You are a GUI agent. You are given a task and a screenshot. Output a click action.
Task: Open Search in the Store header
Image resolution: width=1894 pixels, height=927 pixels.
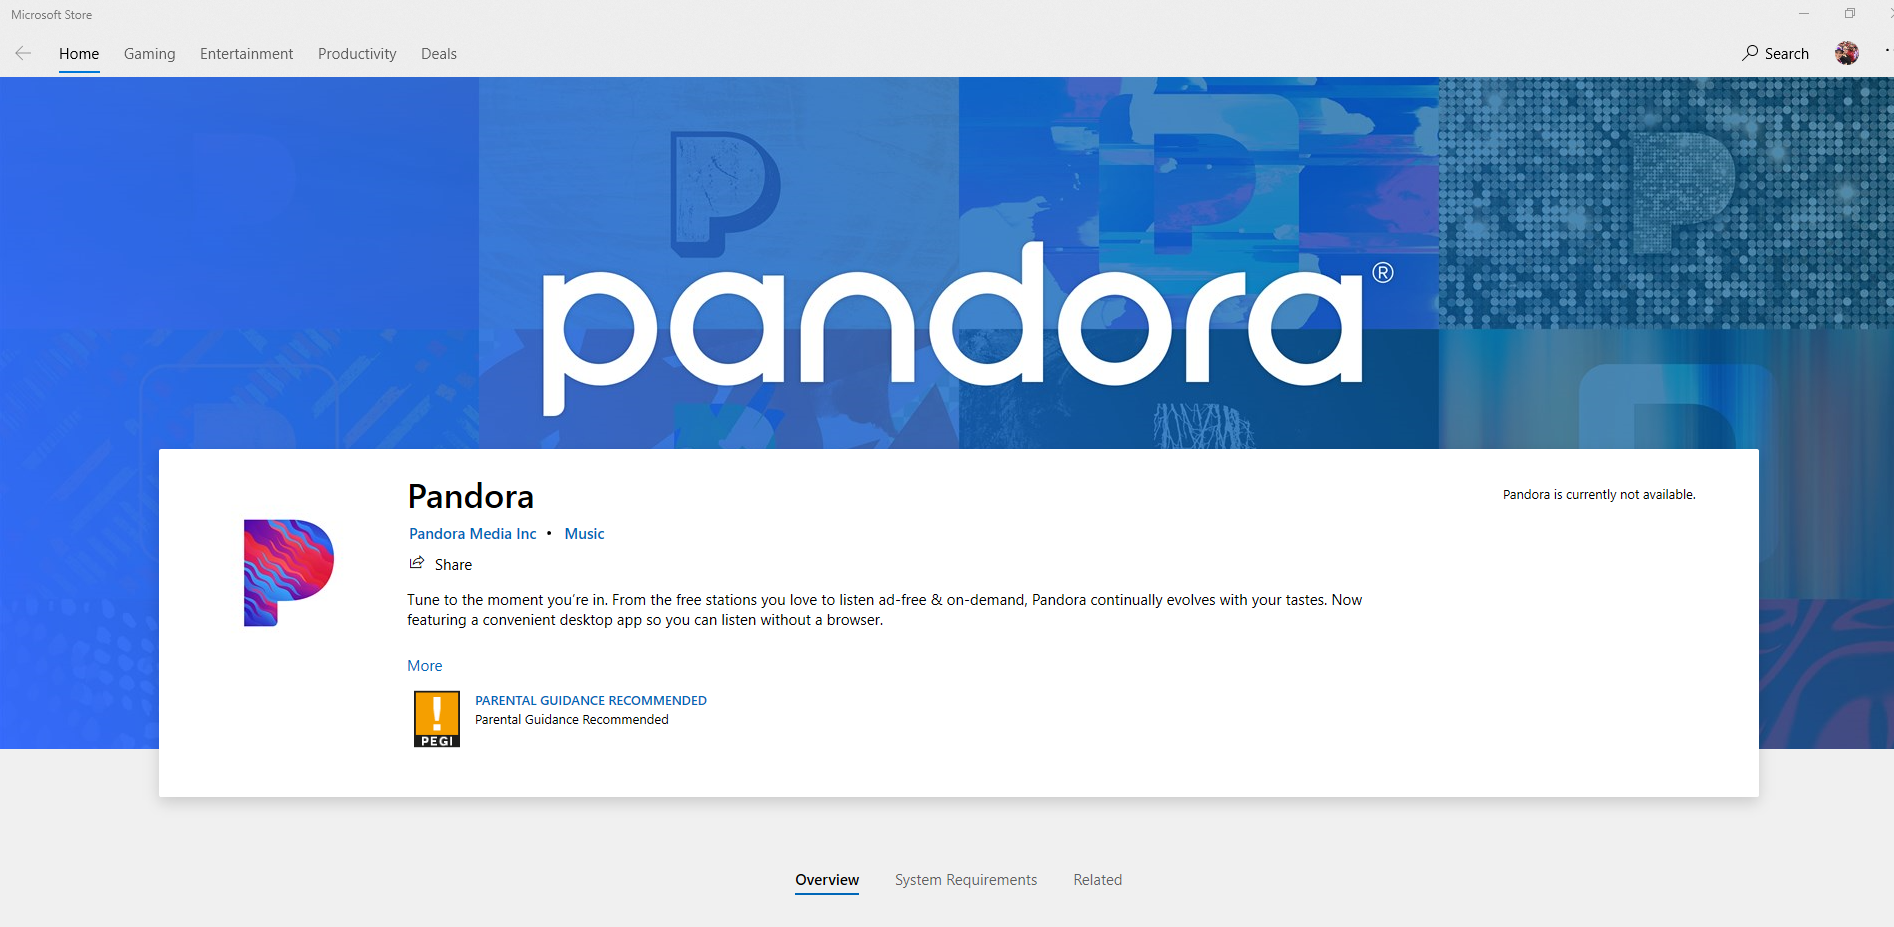coord(1775,53)
